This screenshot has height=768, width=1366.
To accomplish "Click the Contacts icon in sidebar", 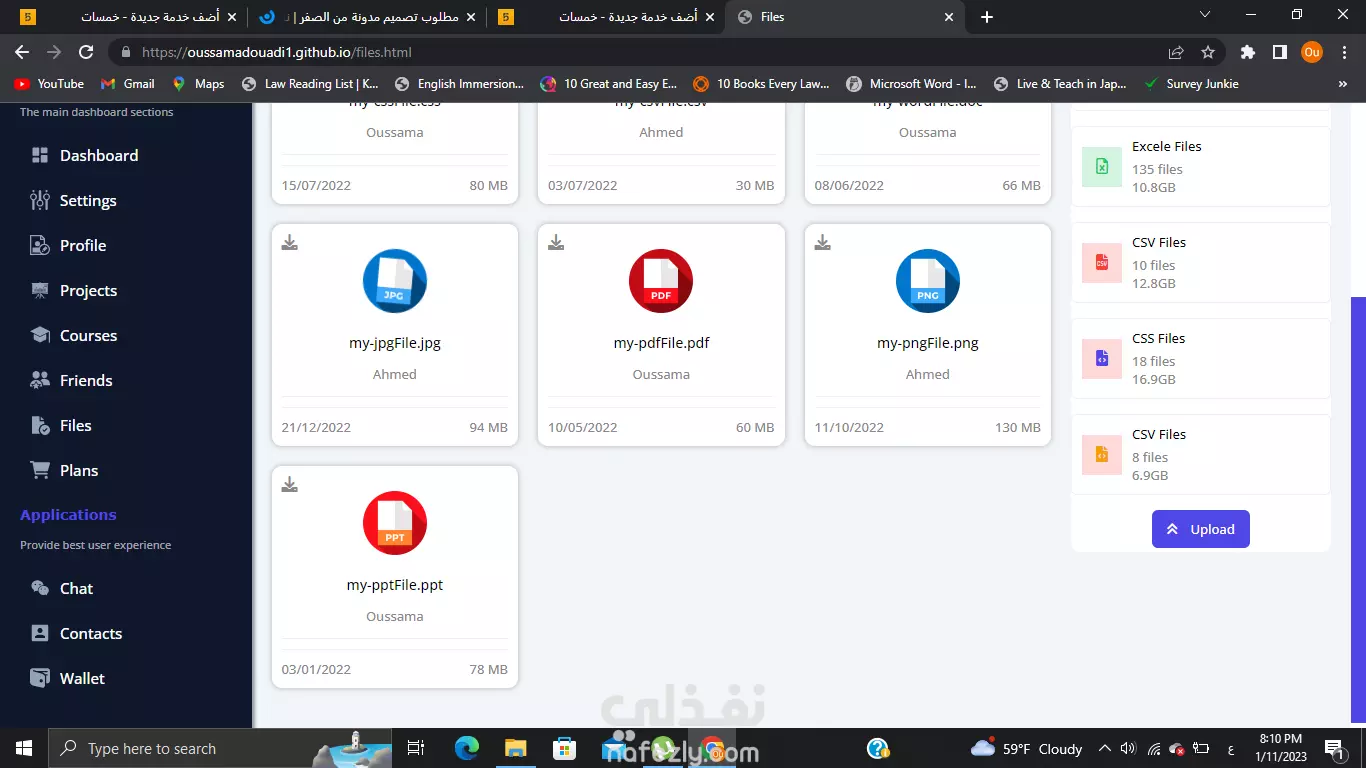I will tap(40, 633).
